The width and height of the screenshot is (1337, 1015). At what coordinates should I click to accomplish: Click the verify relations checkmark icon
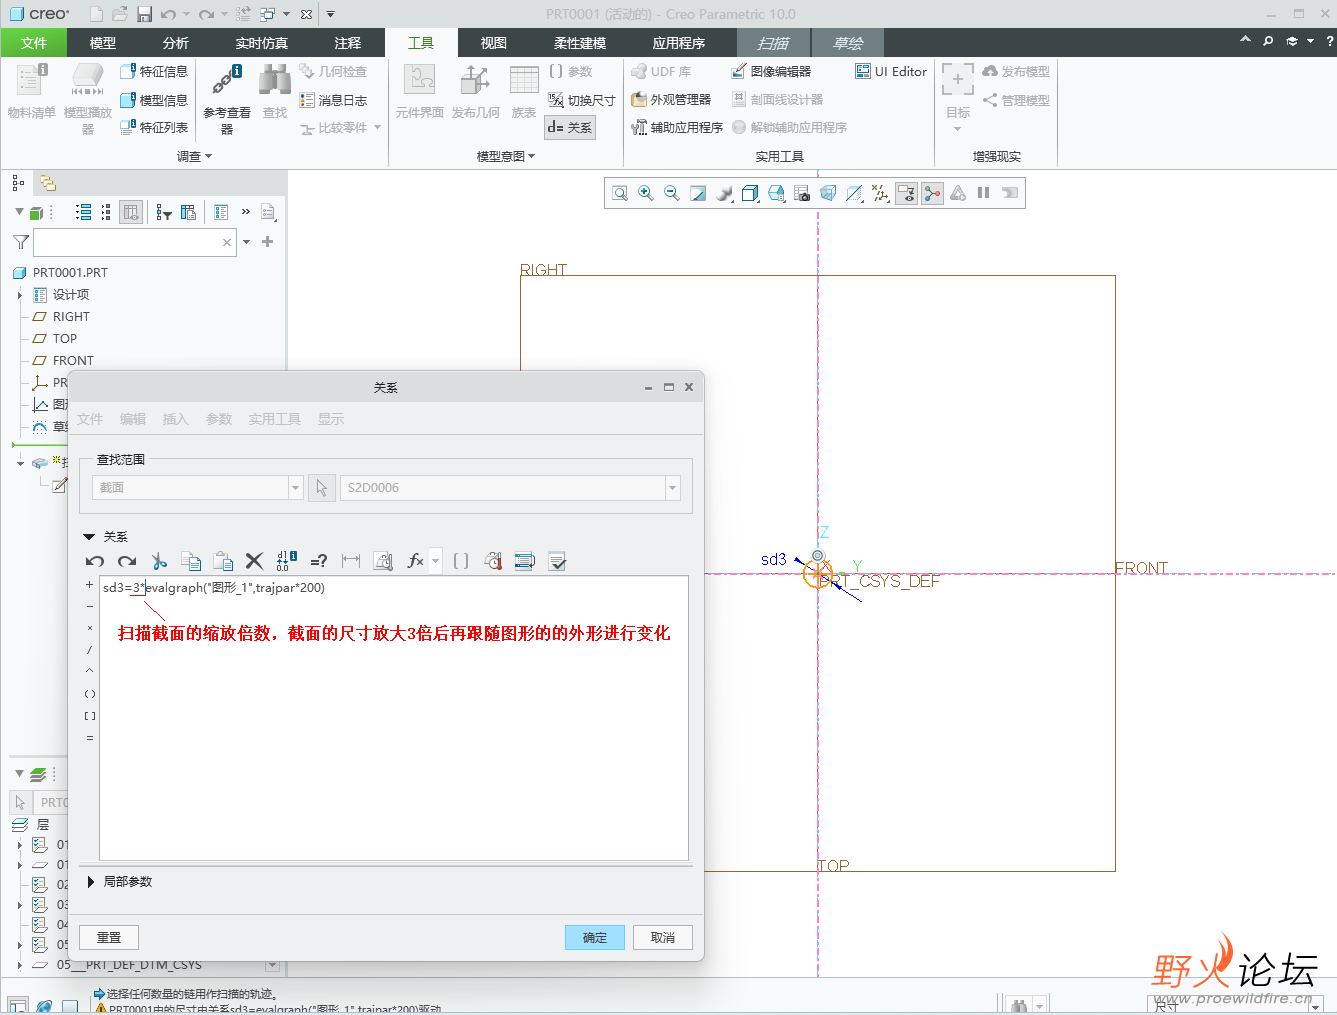tap(558, 561)
